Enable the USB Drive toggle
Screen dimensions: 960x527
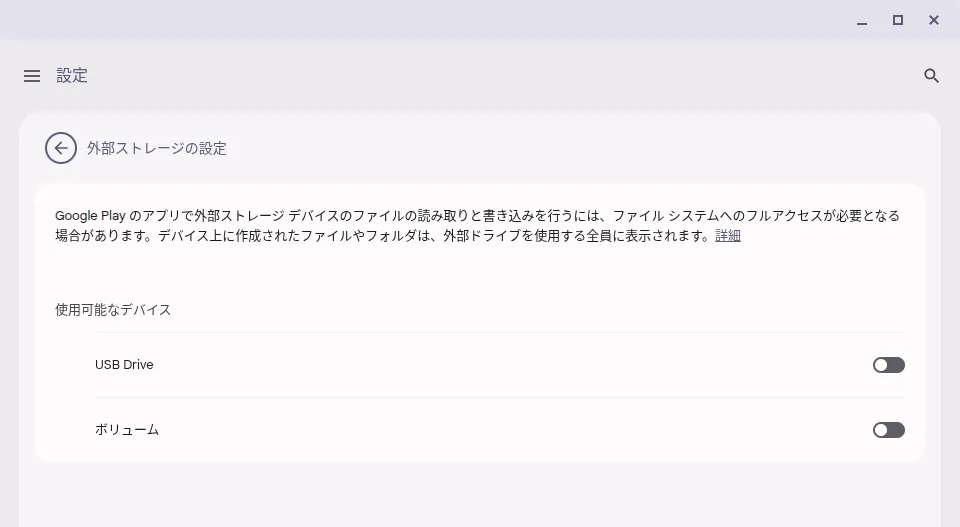[888, 365]
